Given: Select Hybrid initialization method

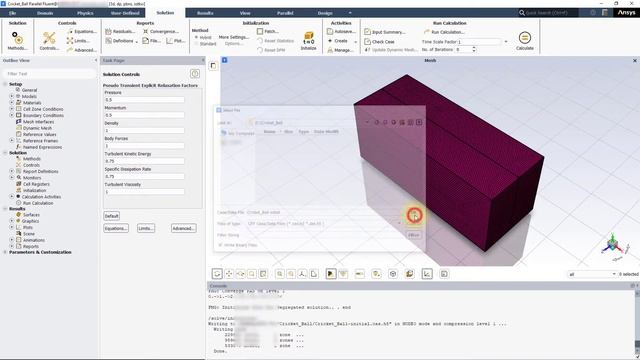Looking at the screenshot, I should 203,37.
